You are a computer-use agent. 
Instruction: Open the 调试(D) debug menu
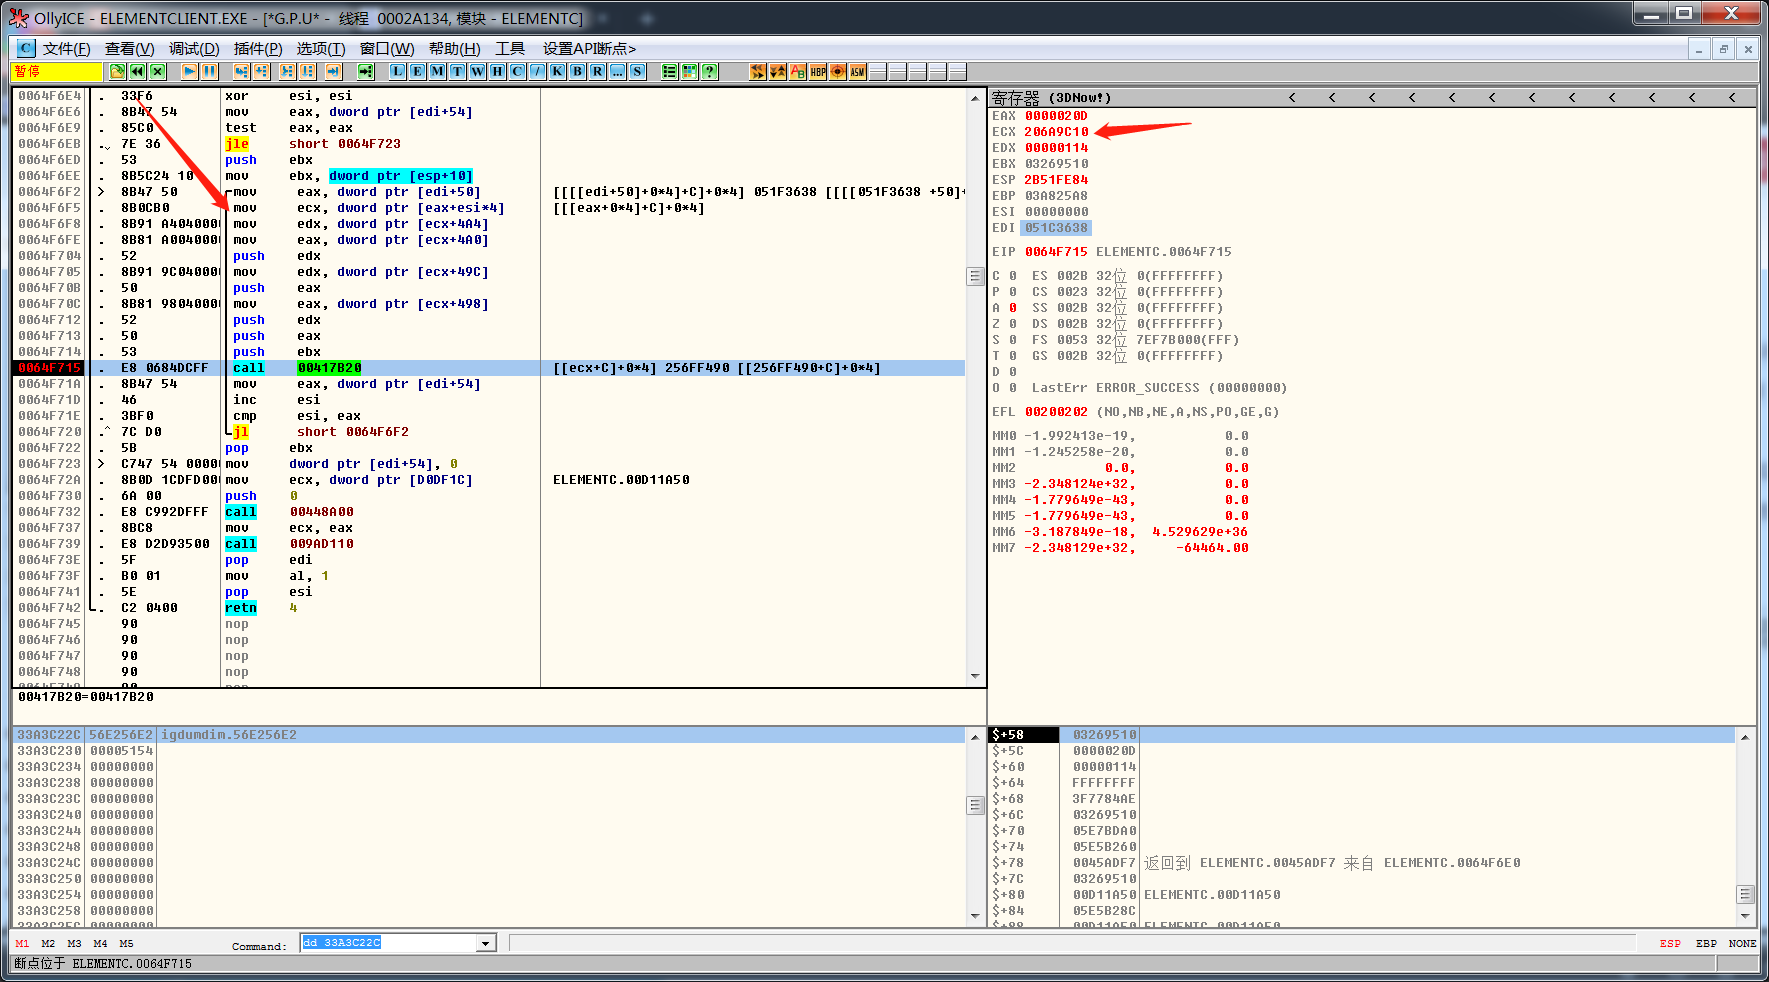(x=194, y=49)
